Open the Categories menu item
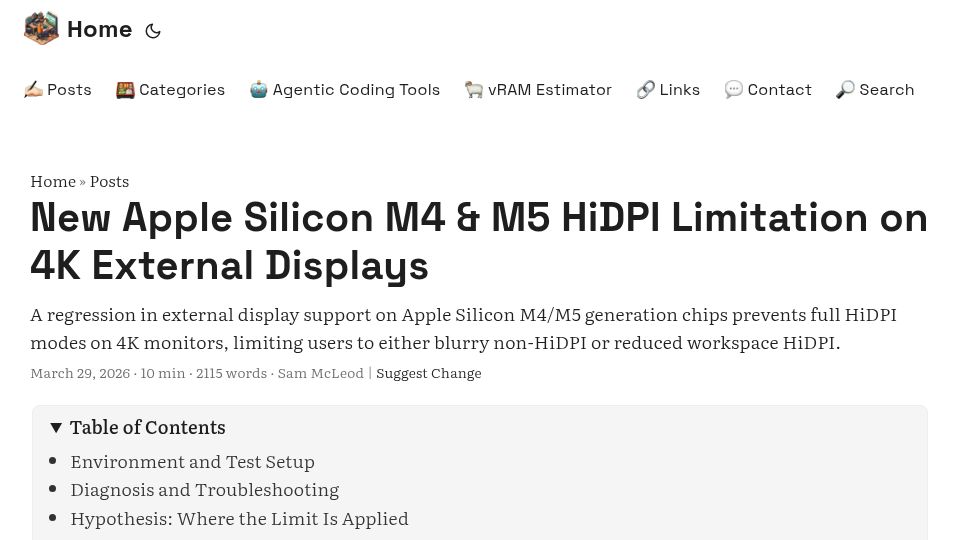 click(x=182, y=90)
